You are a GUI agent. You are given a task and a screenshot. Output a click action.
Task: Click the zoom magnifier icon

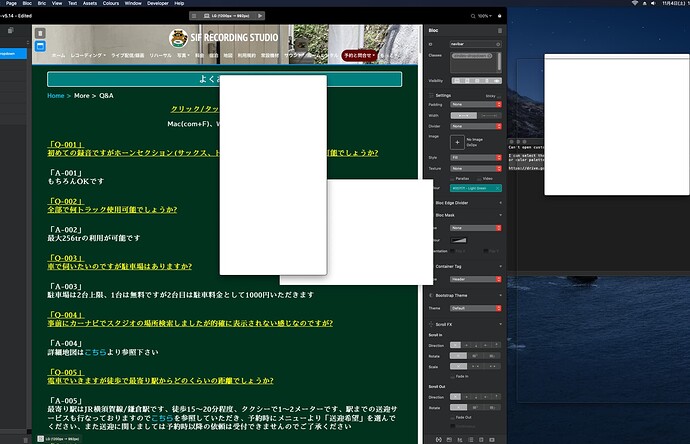pos(472,16)
